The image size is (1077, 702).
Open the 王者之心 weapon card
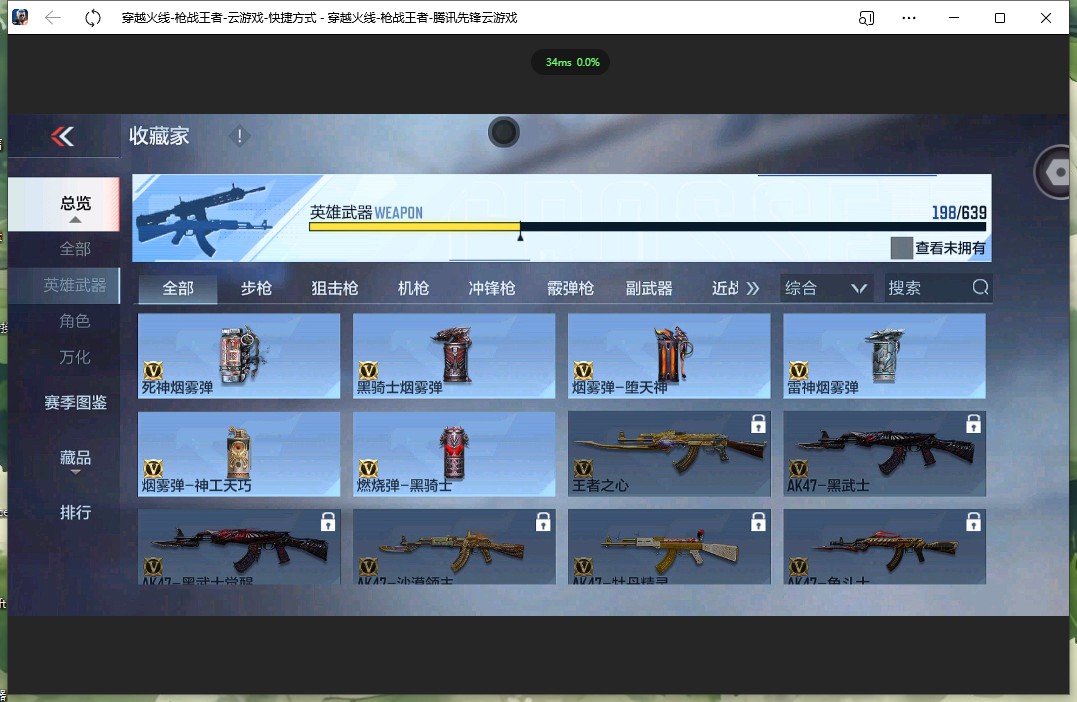(669, 454)
